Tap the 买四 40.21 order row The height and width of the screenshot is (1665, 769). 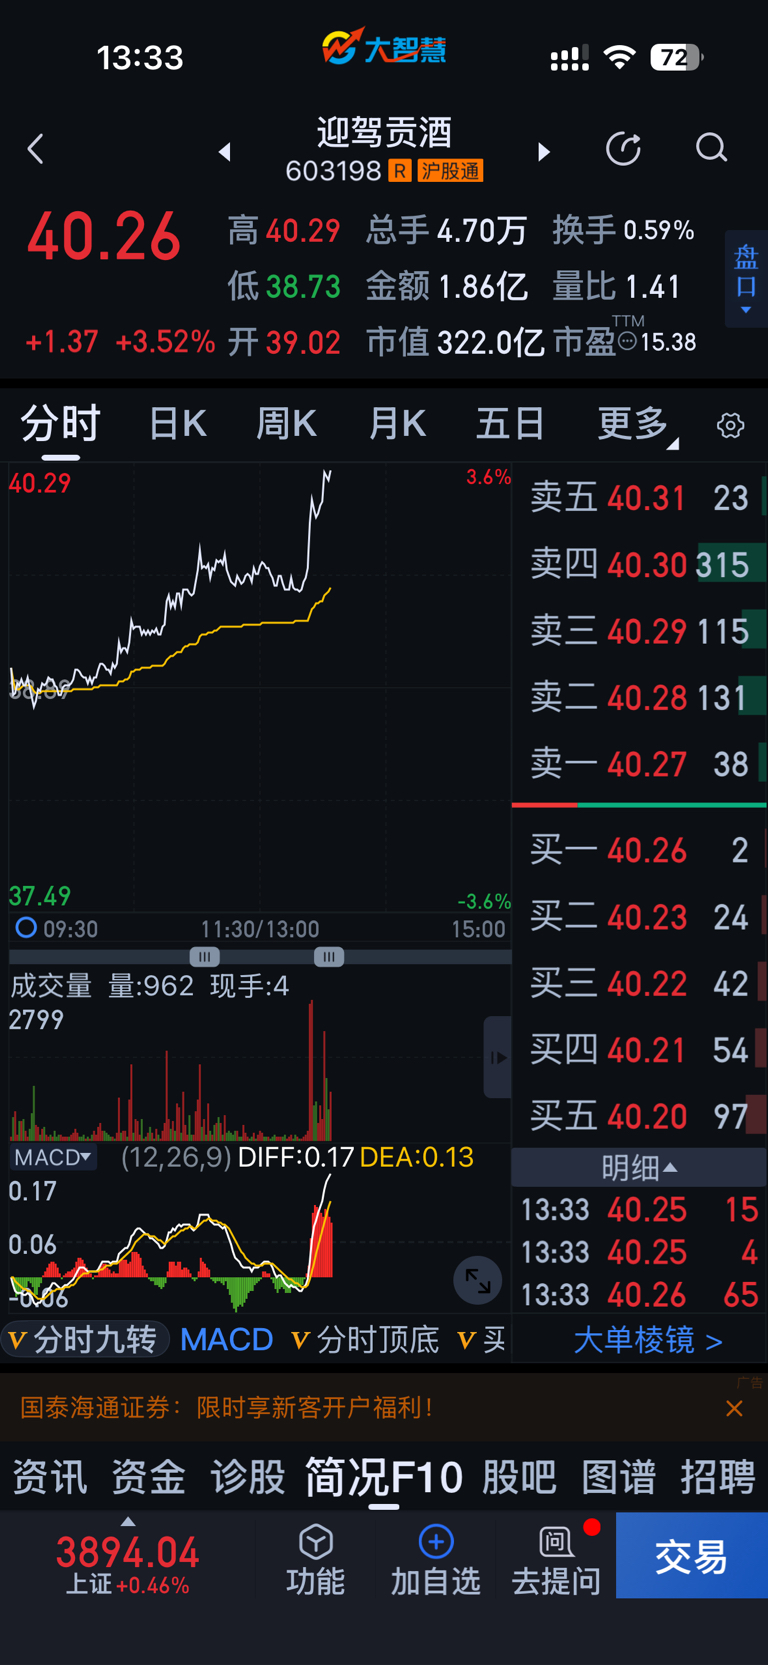(639, 1050)
